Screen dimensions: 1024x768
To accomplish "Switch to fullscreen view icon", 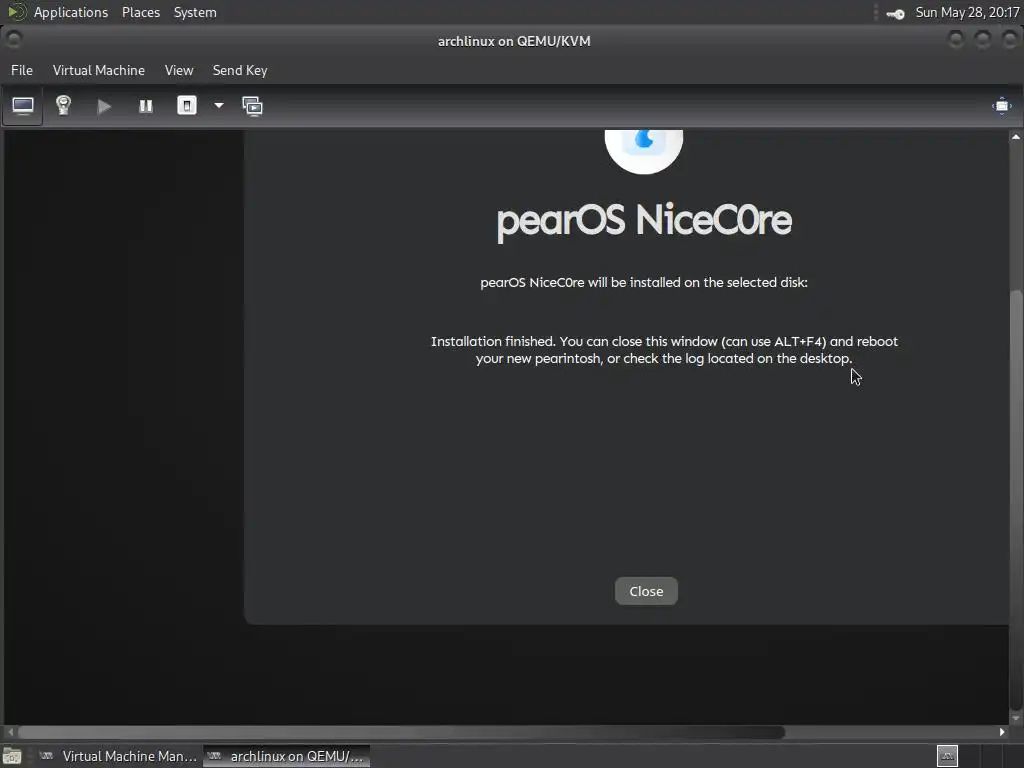I will [1002, 106].
